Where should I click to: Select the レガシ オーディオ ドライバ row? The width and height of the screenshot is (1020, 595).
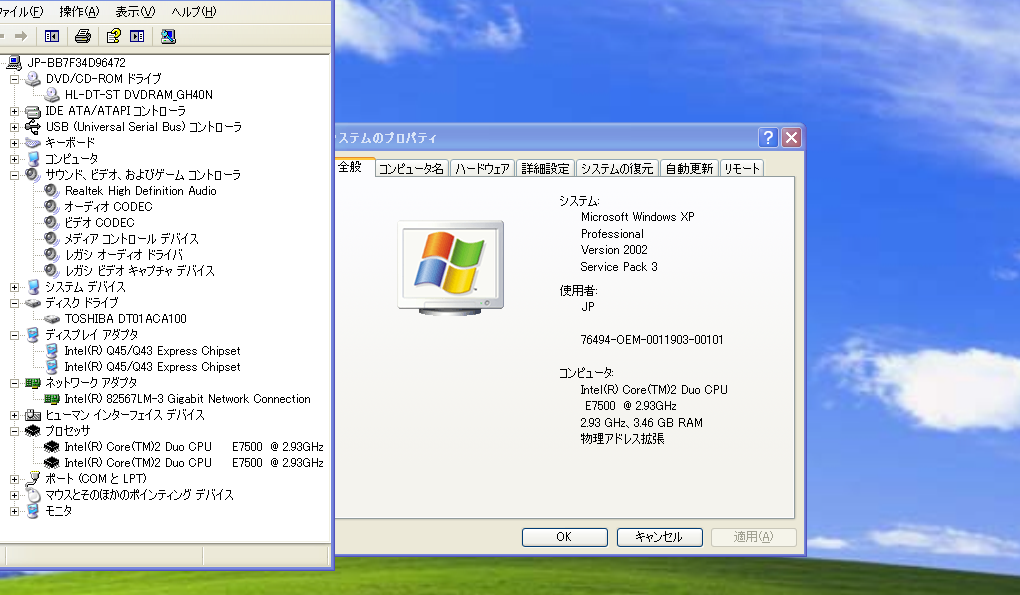[x=124, y=255]
